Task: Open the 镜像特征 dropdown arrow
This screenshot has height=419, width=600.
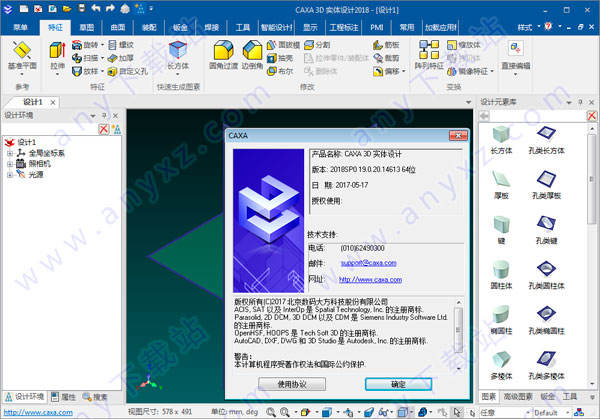Action: pos(492,71)
